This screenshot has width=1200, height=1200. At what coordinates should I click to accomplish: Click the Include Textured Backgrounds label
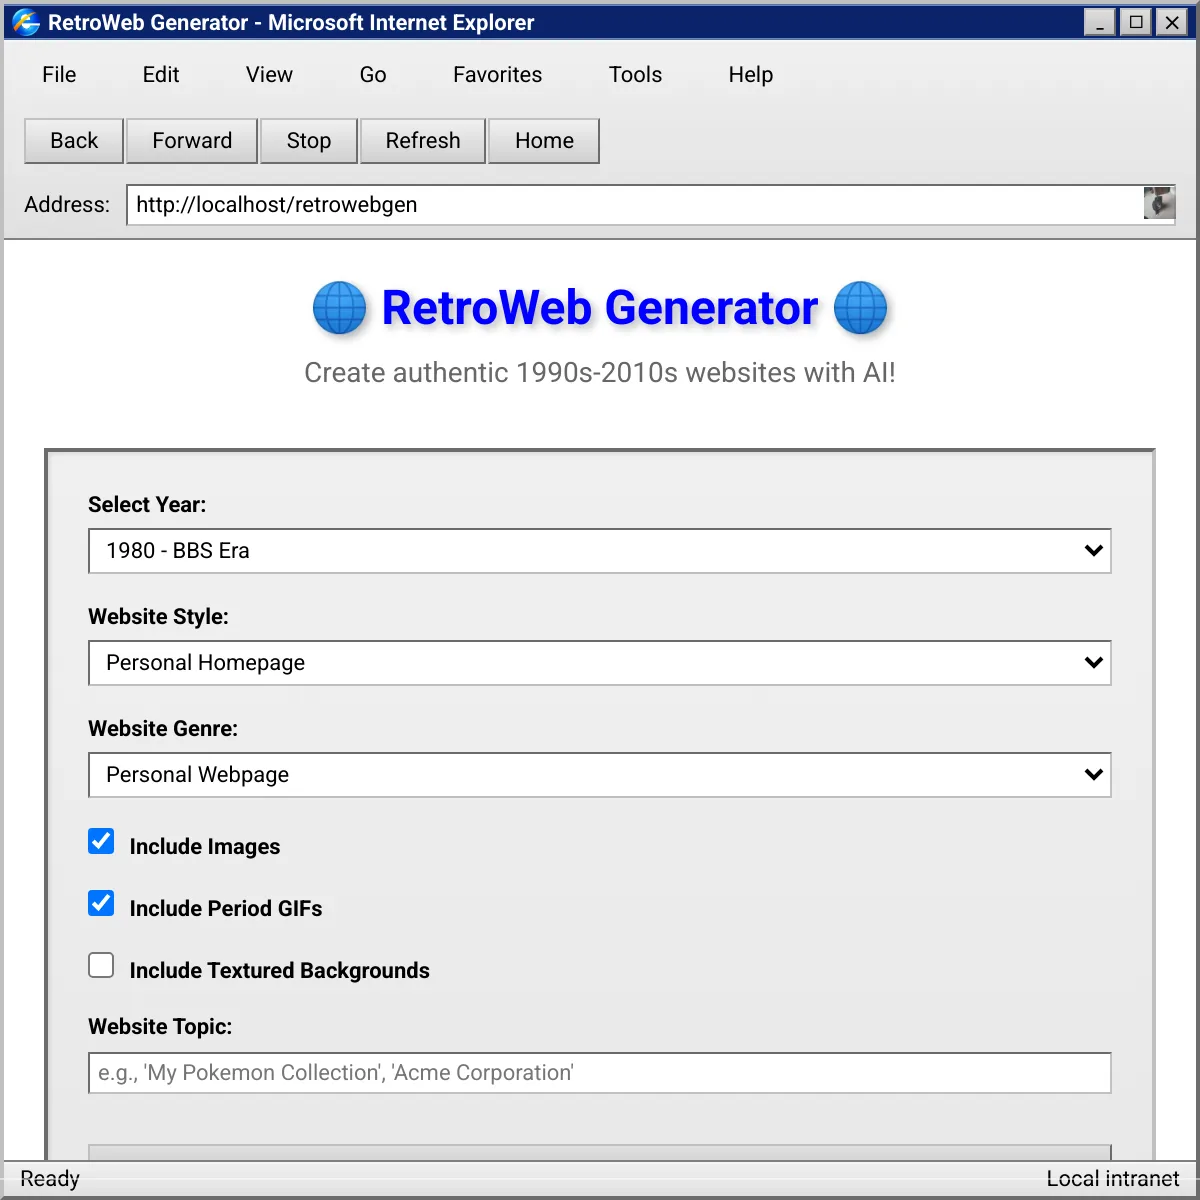[x=279, y=971]
